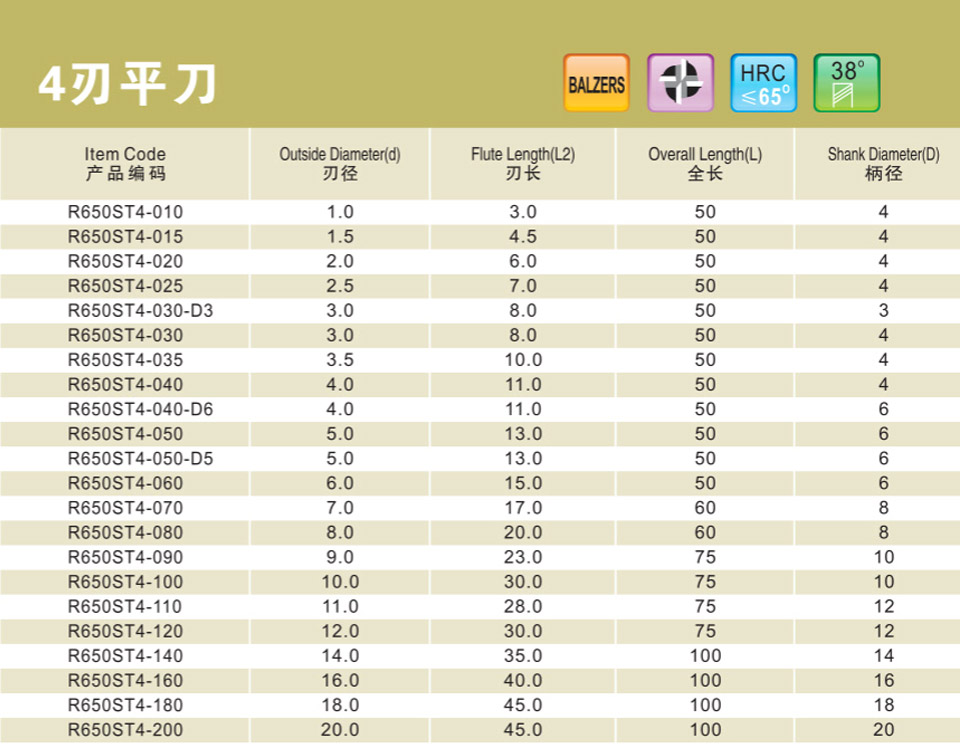Click the orange BALZERS coating icon
This screenshot has height=748, width=960.
(596, 83)
